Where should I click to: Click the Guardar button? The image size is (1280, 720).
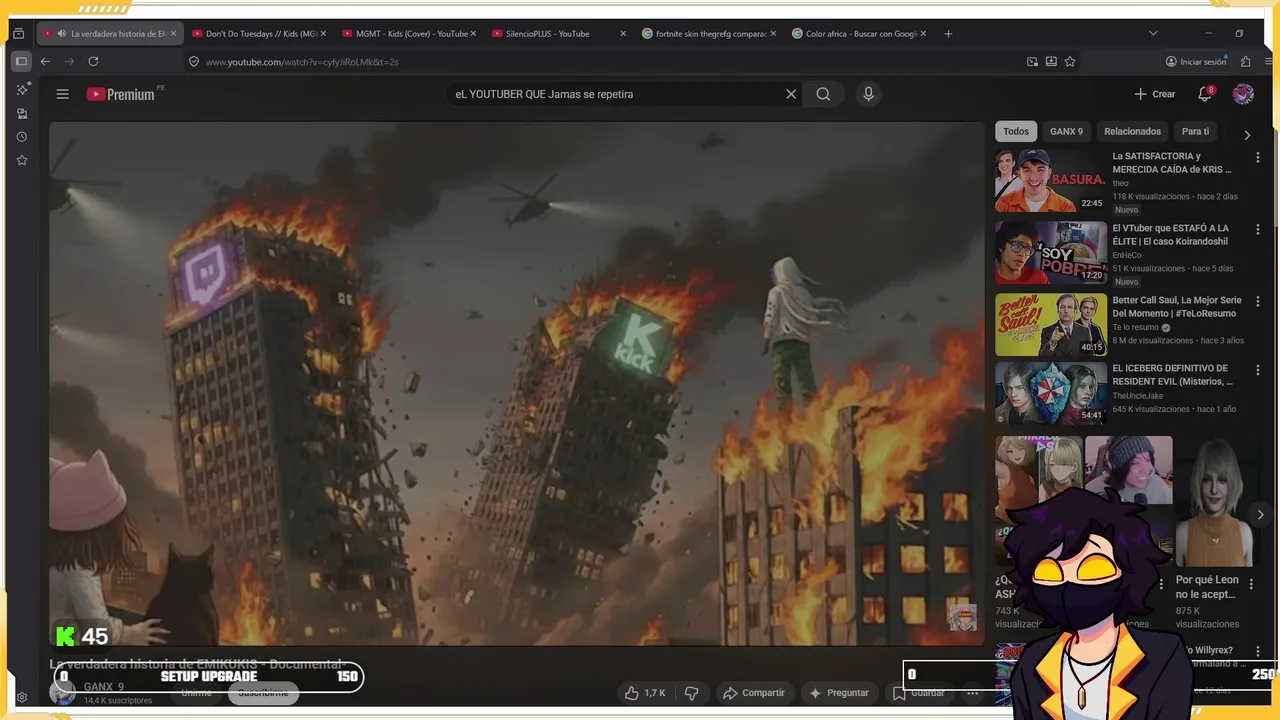pyautogui.click(x=918, y=692)
